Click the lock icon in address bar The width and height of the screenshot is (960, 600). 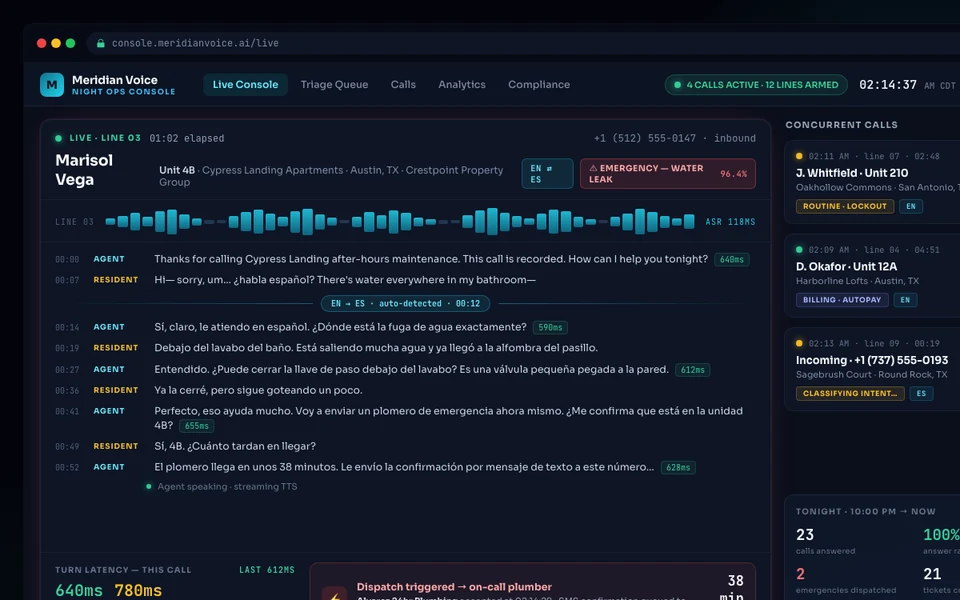coord(100,43)
